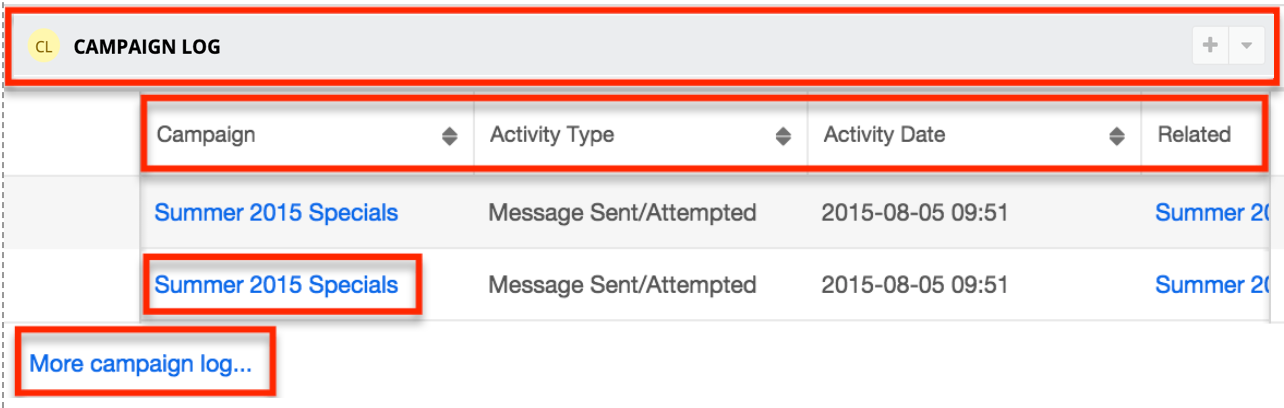Click the Related column header
The height and width of the screenshot is (408, 1284).
pyautogui.click(x=1194, y=134)
